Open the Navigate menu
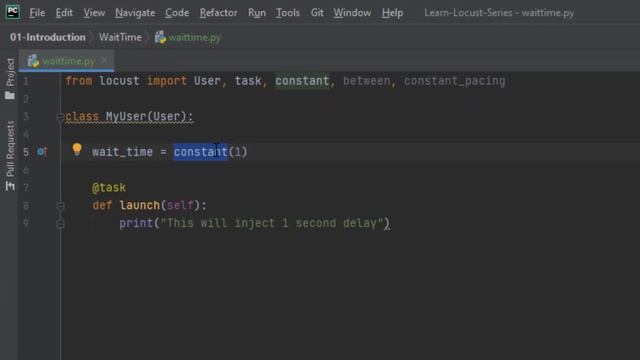This screenshot has width=640, height=360. (x=135, y=13)
